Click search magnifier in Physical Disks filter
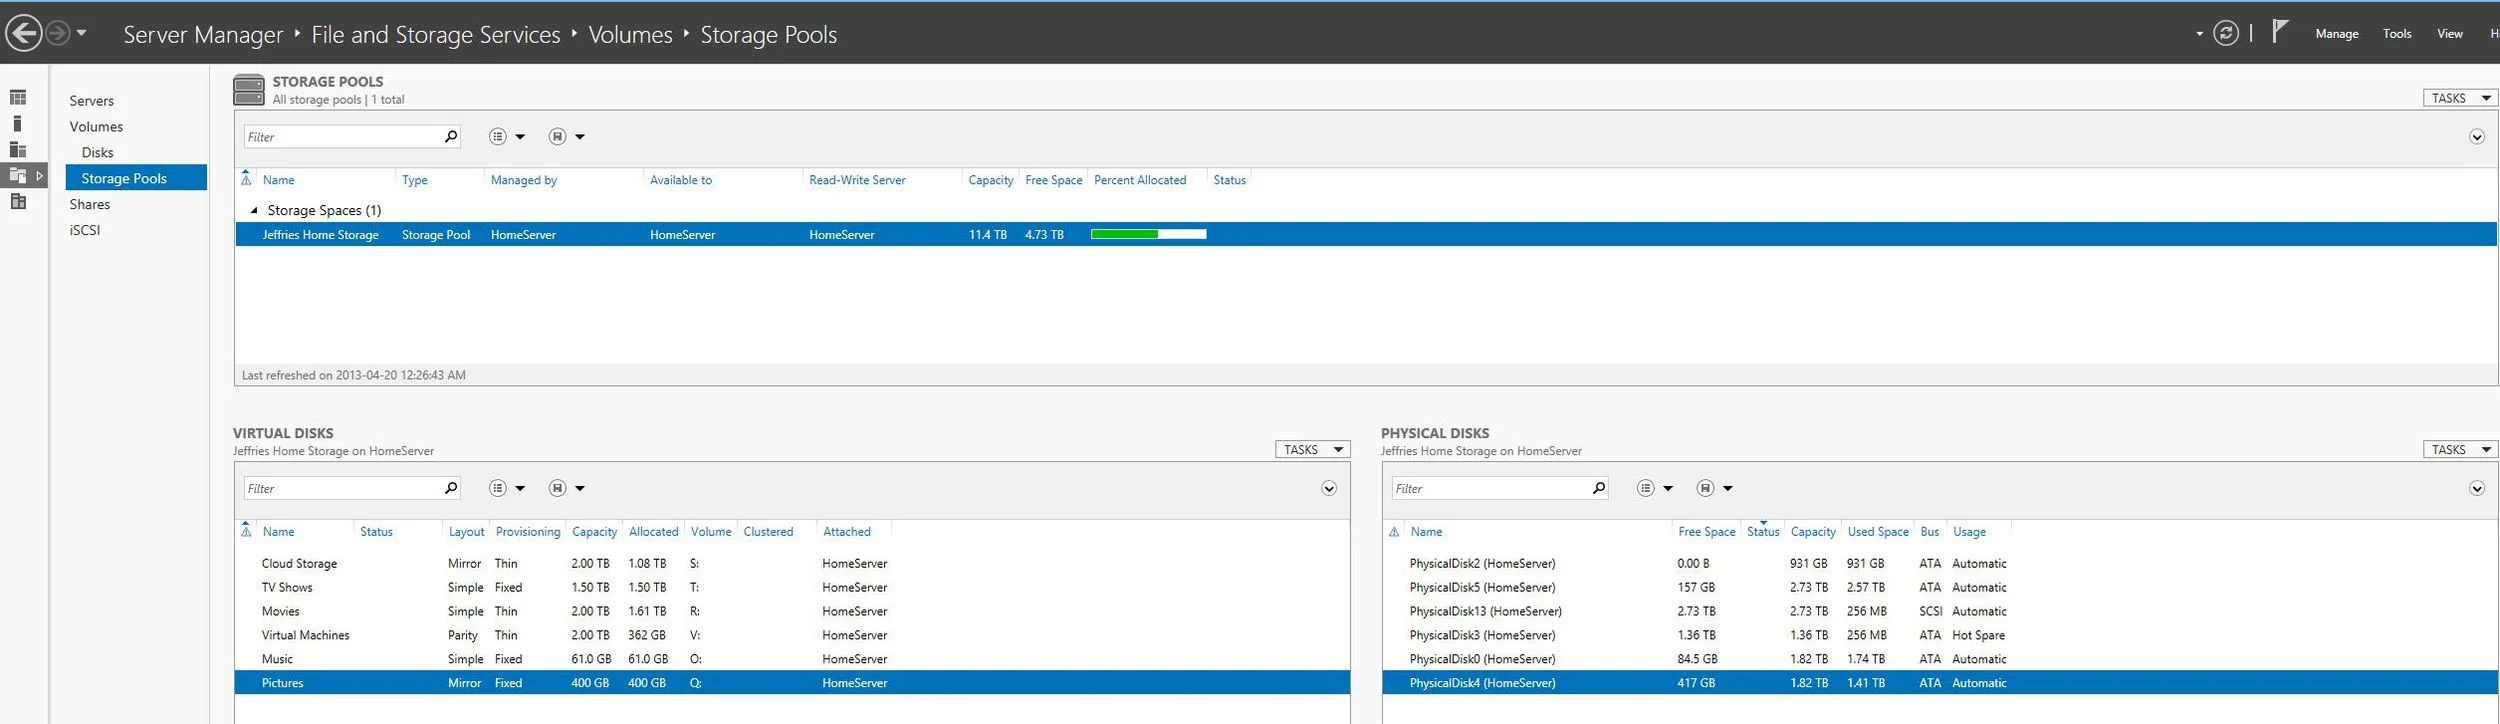This screenshot has width=2500, height=724. coord(1598,489)
